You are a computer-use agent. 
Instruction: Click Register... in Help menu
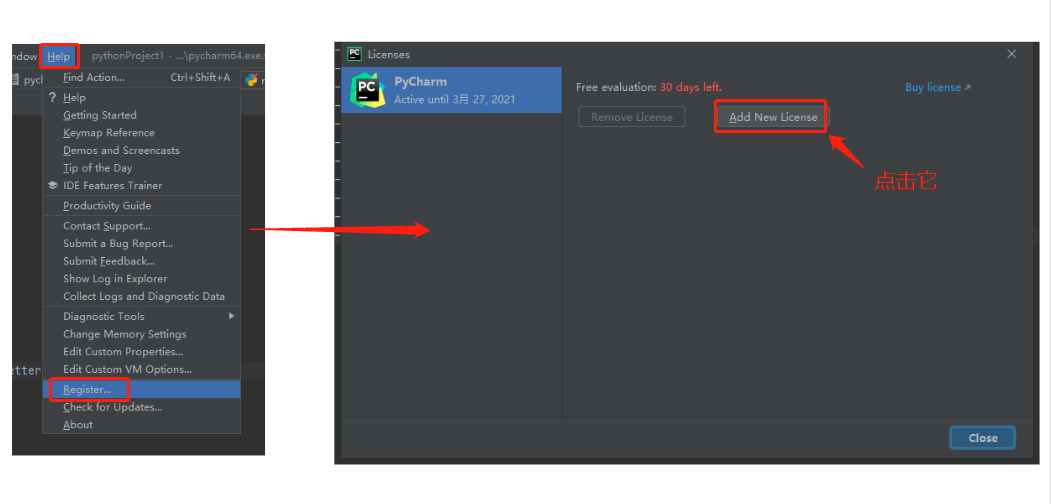coord(141,389)
